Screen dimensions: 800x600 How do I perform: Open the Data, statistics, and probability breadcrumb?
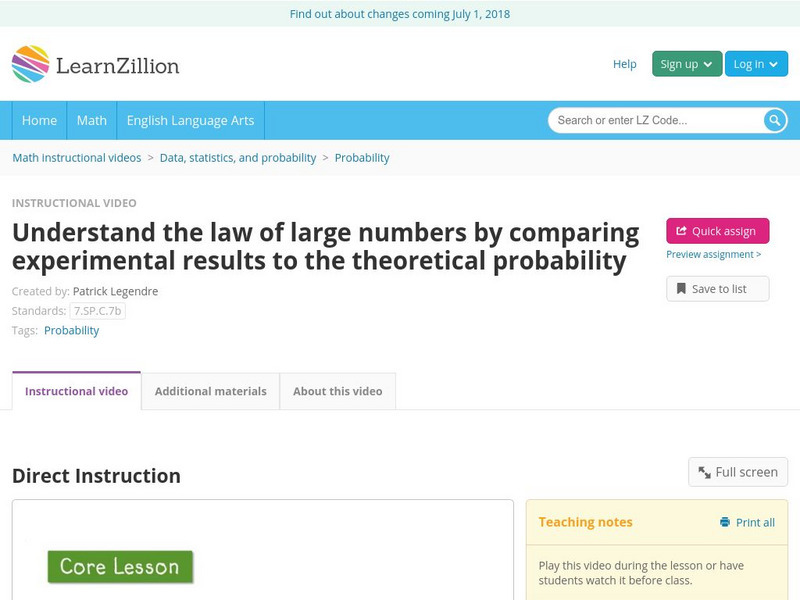click(x=237, y=158)
